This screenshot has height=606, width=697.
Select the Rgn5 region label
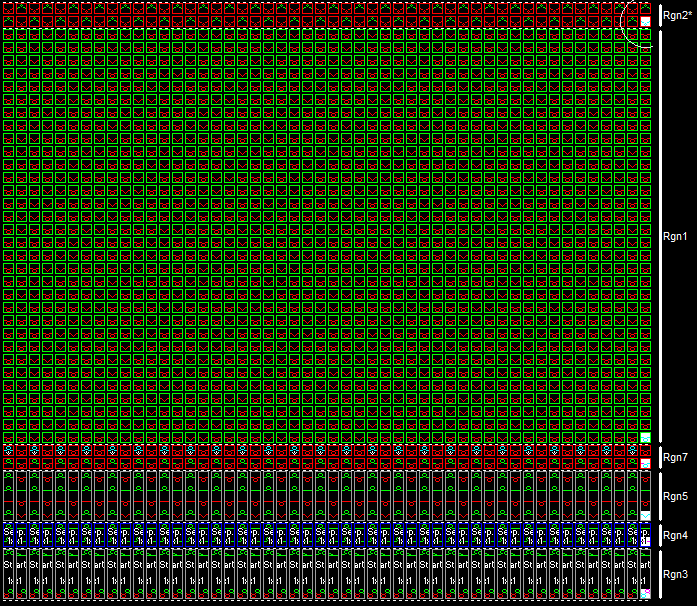[675, 496]
